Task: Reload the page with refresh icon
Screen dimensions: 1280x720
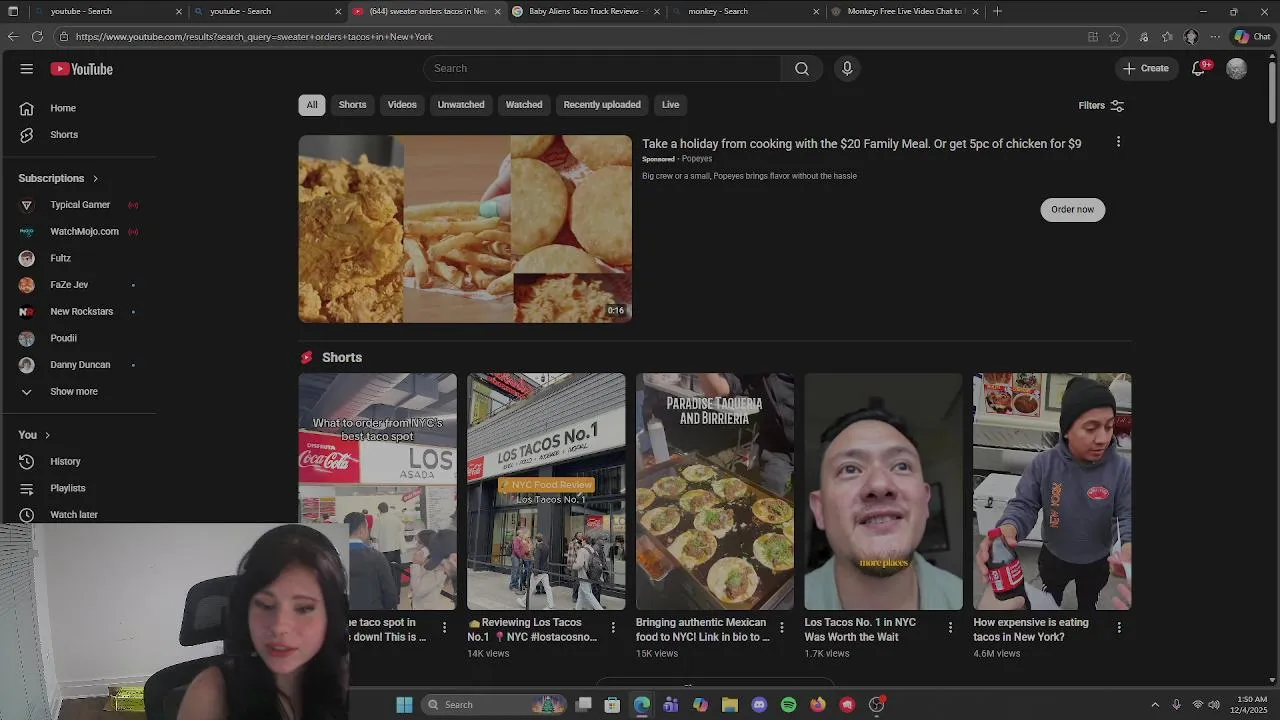Action: pos(37,37)
